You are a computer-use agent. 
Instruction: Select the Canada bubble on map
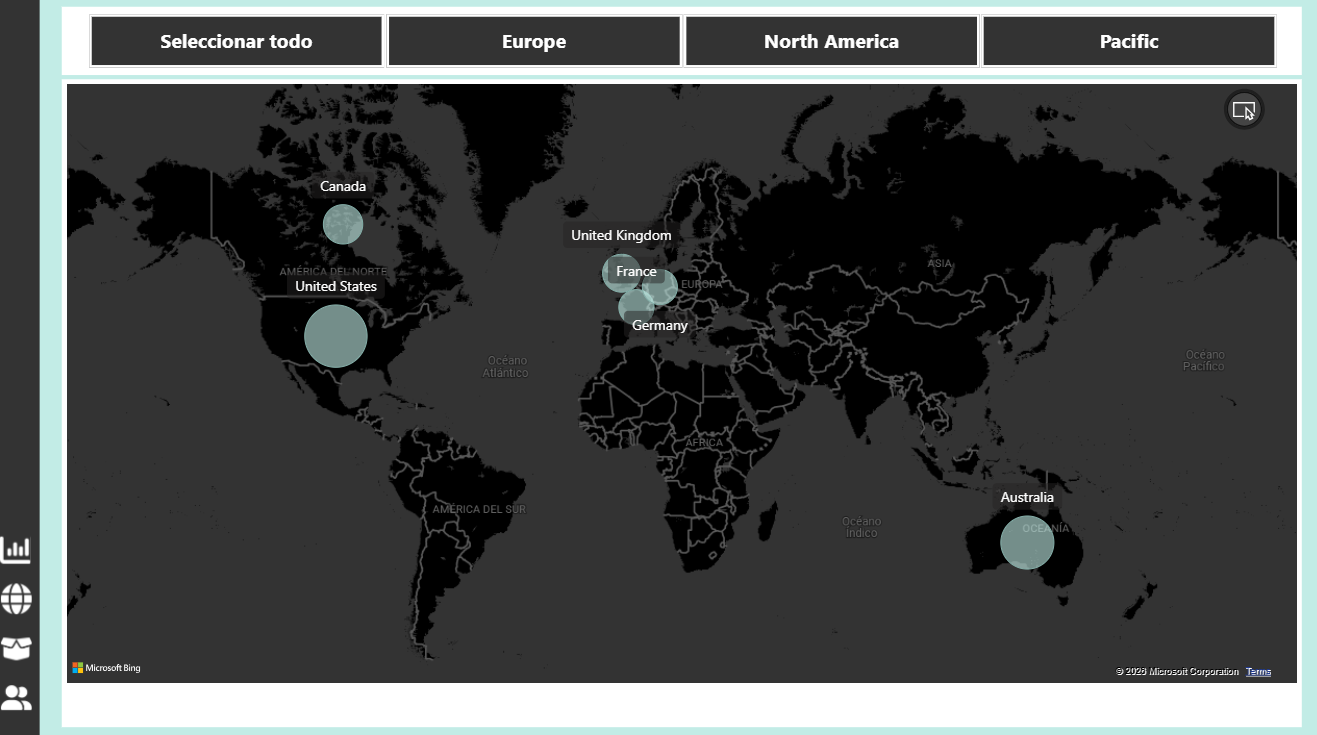click(x=343, y=224)
